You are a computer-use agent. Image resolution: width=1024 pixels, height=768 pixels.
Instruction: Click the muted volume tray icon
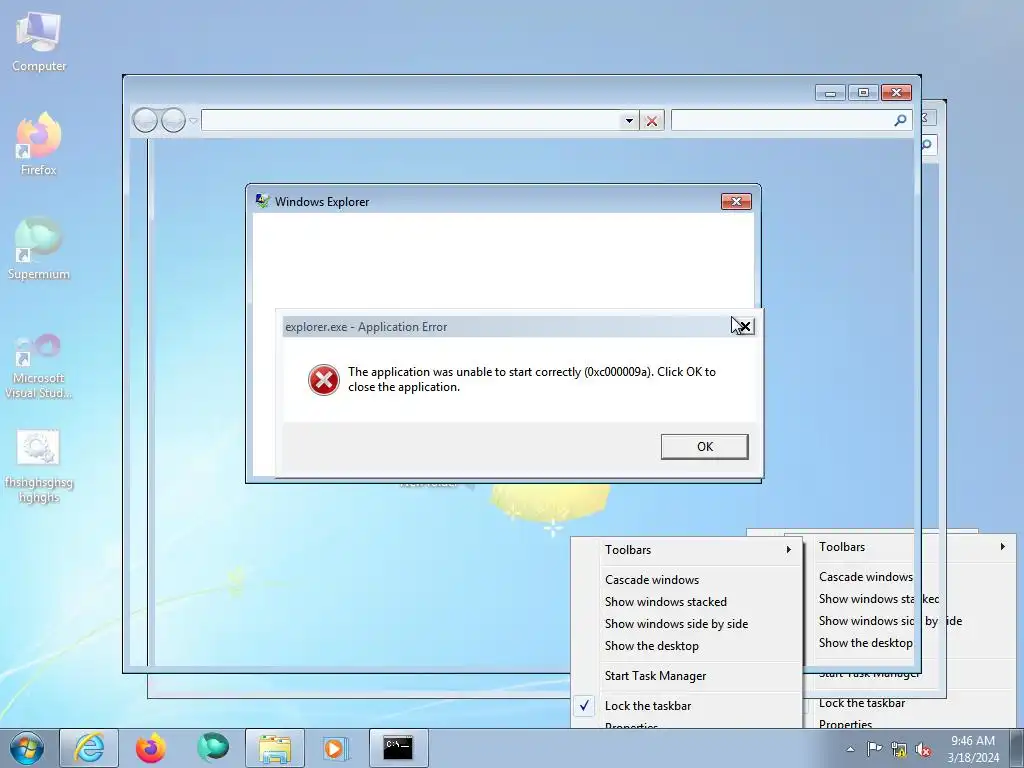click(x=923, y=749)
